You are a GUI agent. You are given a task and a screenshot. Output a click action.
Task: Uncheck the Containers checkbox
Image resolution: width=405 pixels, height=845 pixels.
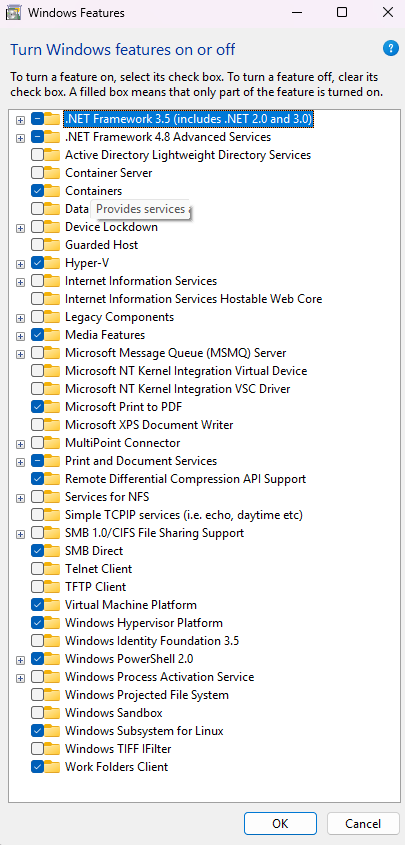[x=38, y=191]
